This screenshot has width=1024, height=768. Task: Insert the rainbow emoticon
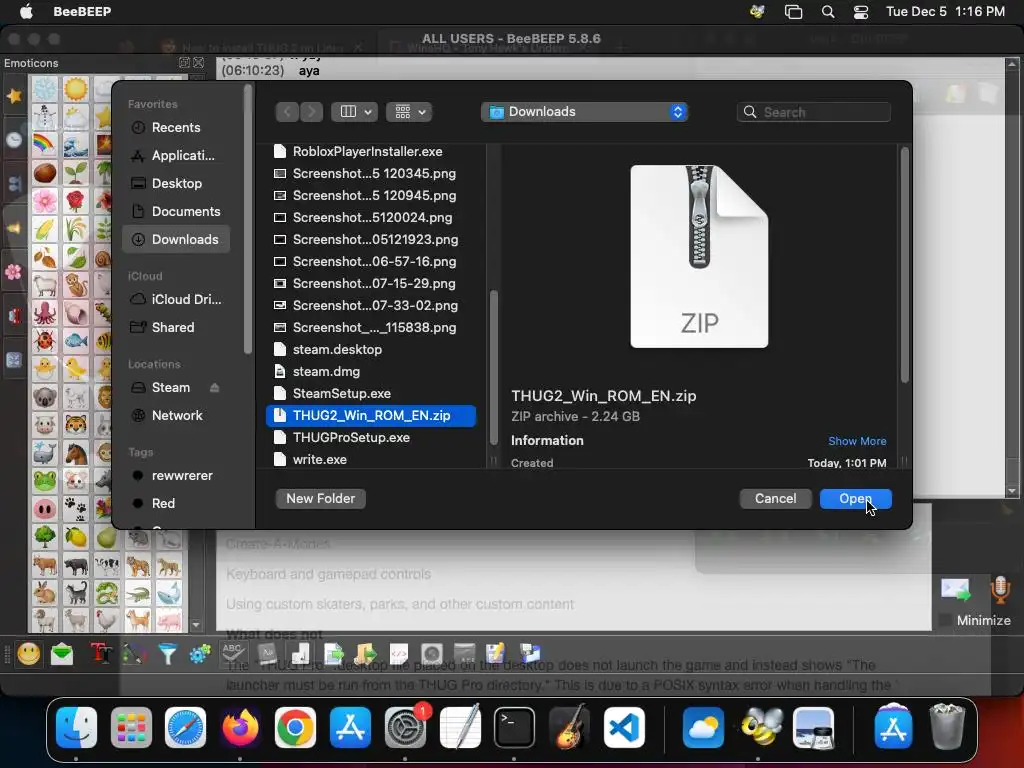(45, 144)
